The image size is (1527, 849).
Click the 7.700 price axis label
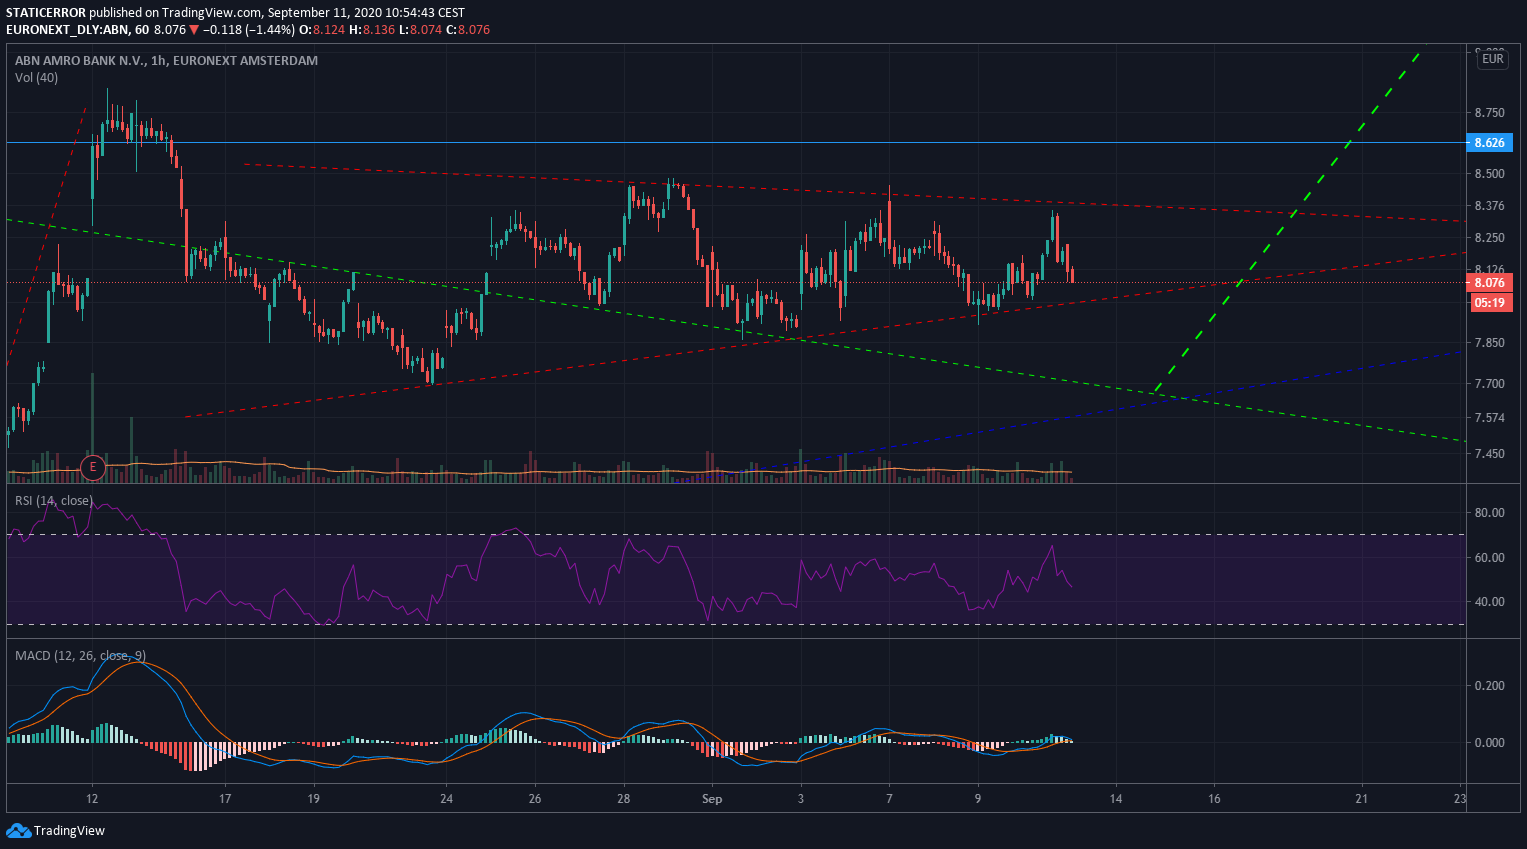point(1489,384)
